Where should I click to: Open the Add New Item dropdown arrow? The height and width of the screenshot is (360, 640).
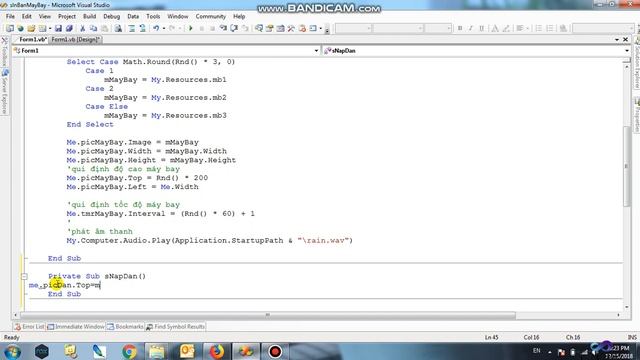(50, 28)
